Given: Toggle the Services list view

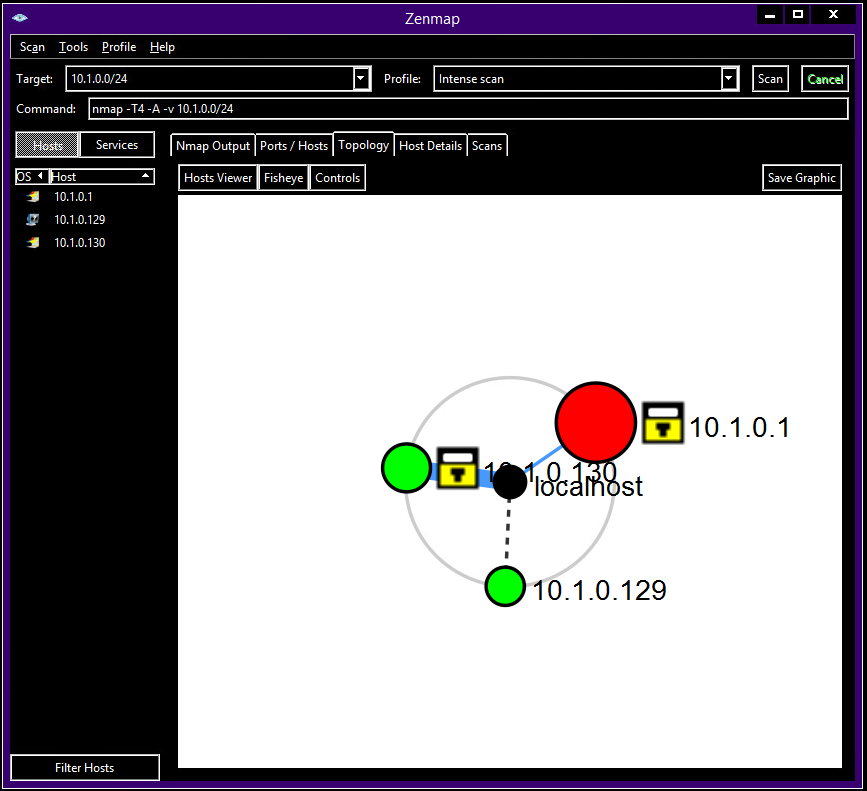Looking at the screenshot, I should click(117, 145).
